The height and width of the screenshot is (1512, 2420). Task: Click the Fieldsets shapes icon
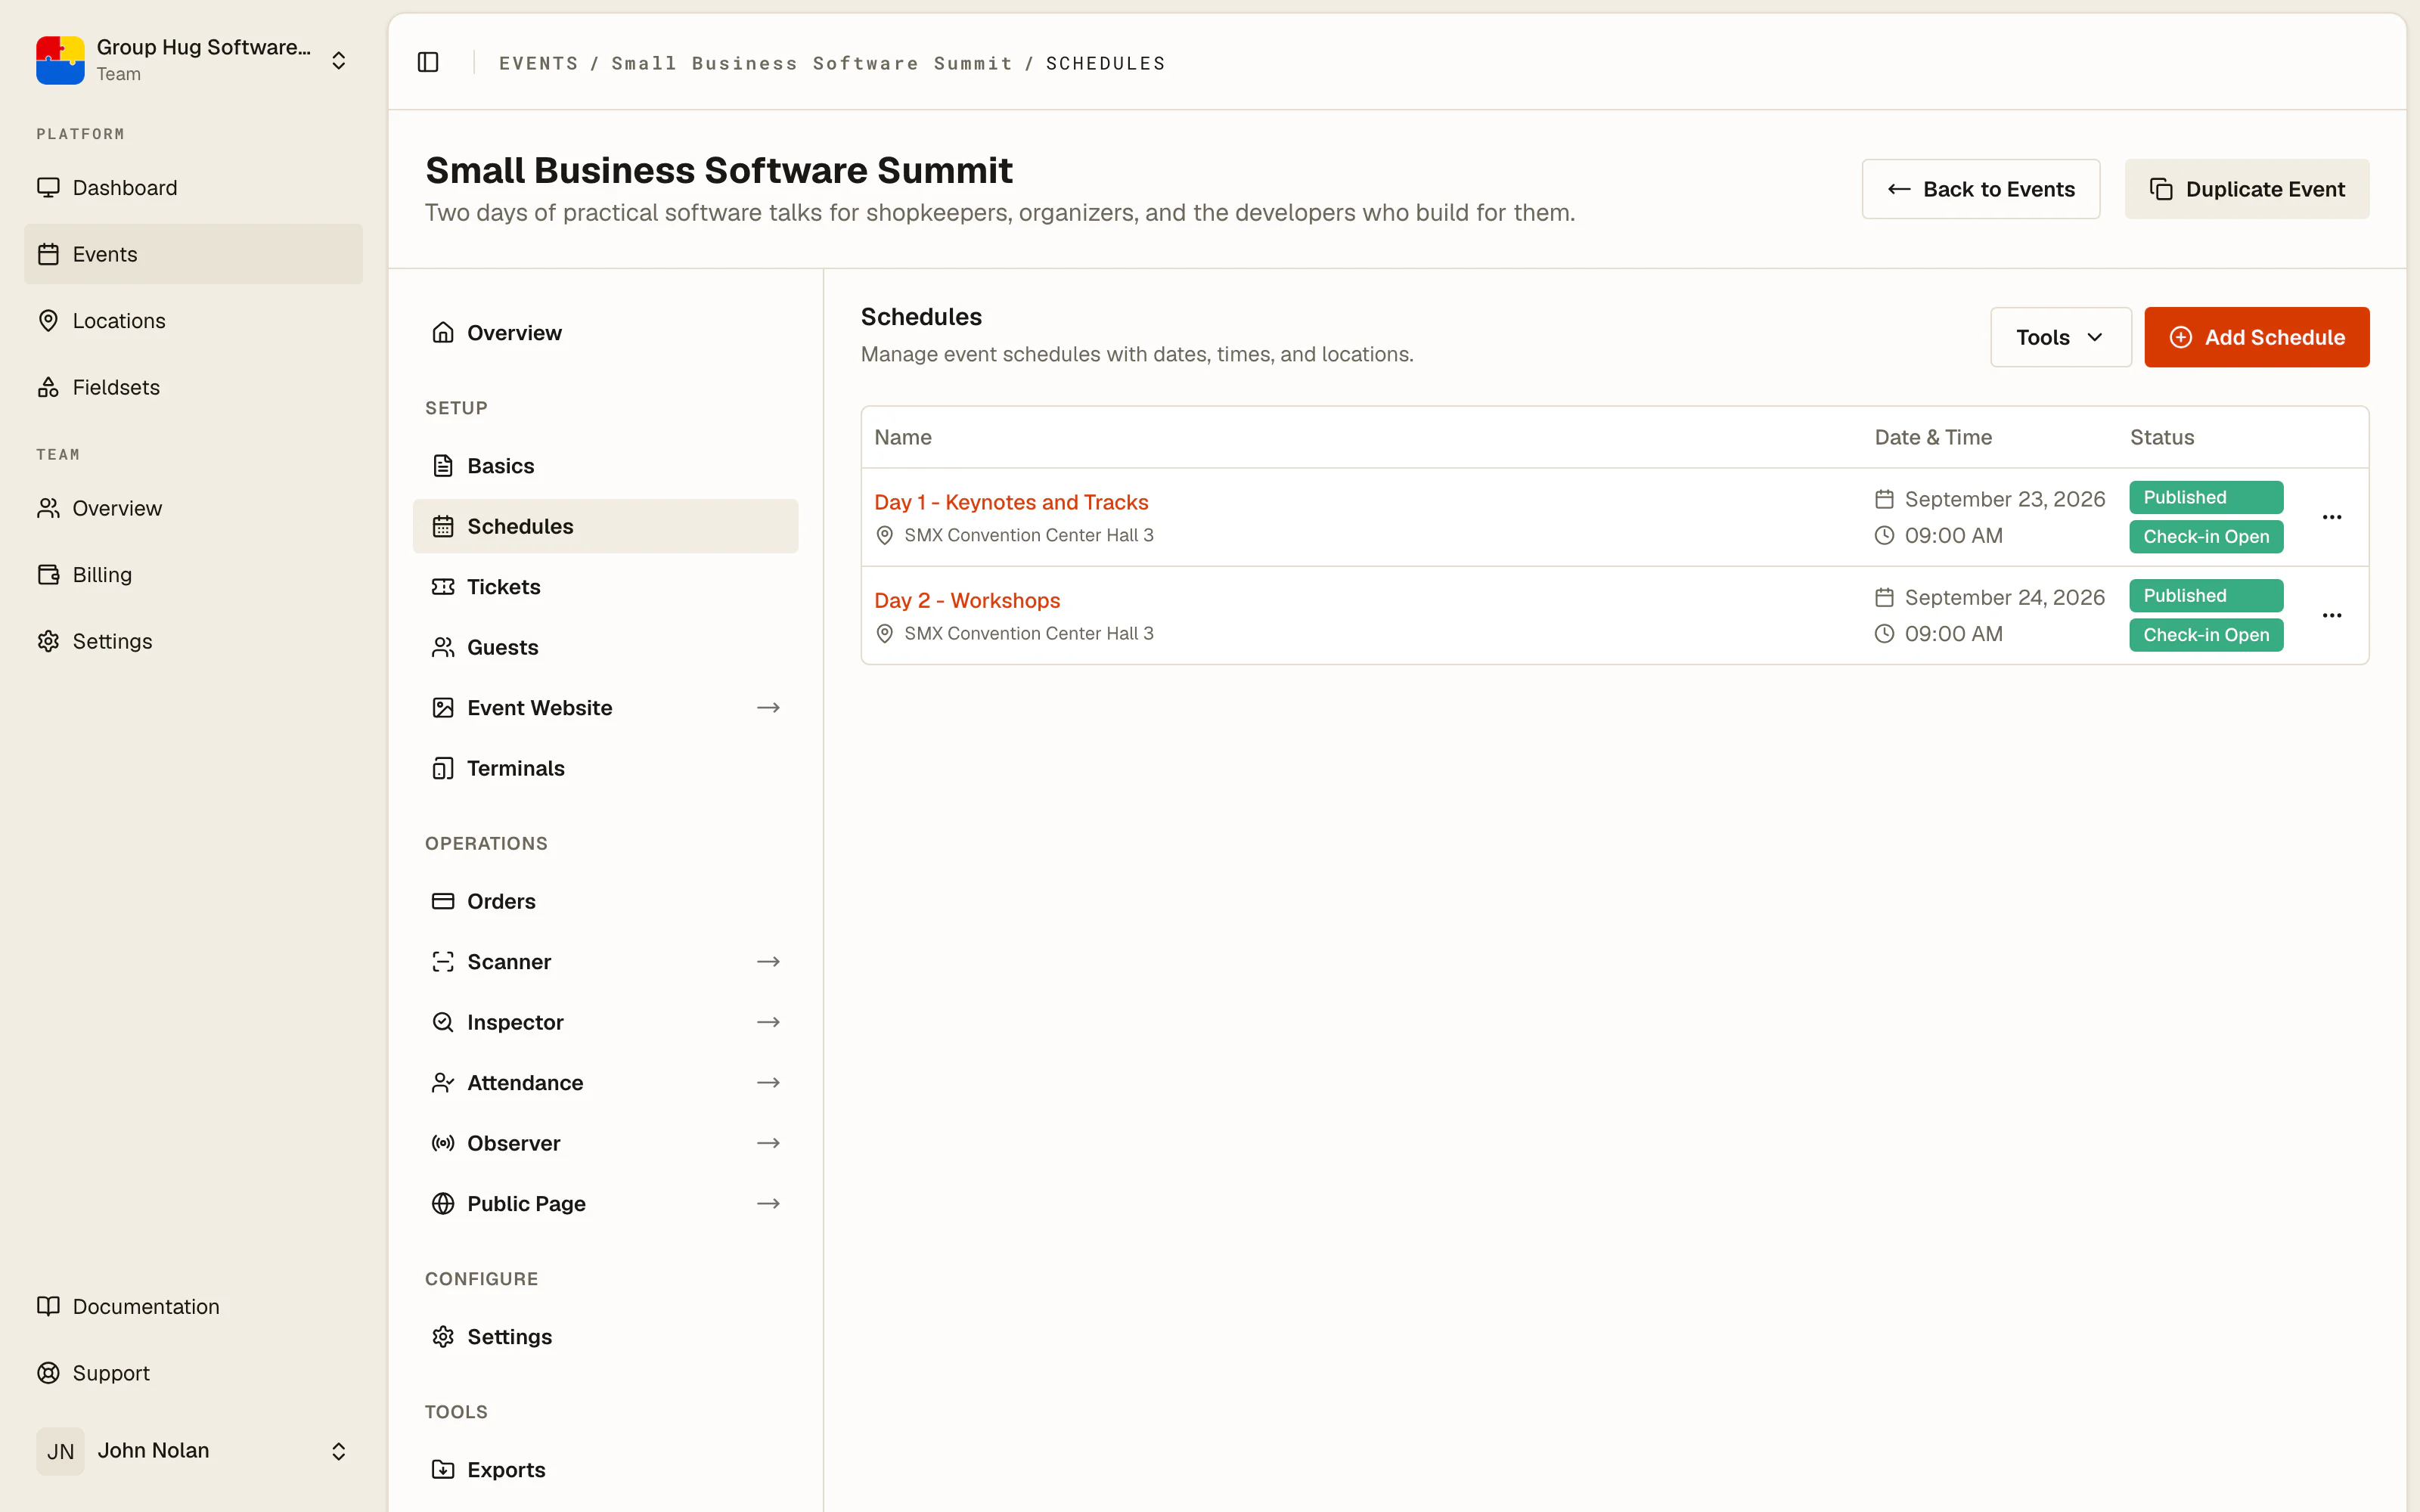click(48, 387)
